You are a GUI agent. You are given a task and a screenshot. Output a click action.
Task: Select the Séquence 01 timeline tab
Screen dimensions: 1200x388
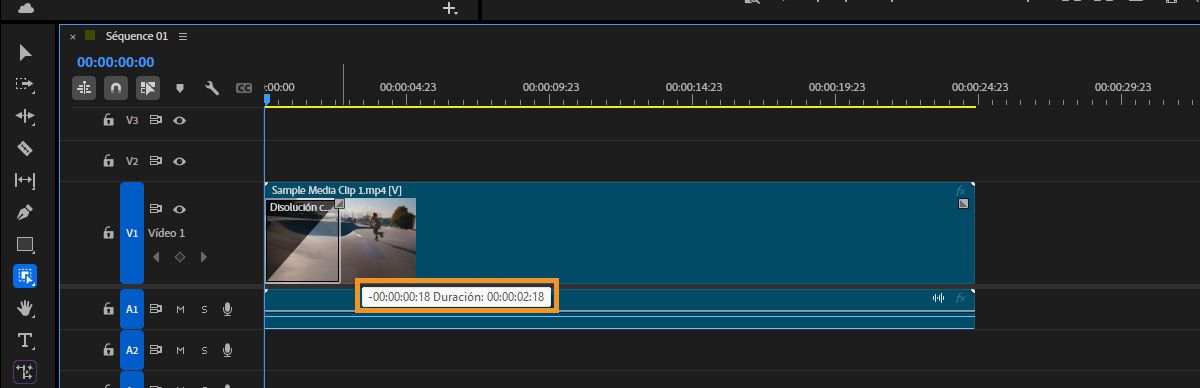pos(136,36)
